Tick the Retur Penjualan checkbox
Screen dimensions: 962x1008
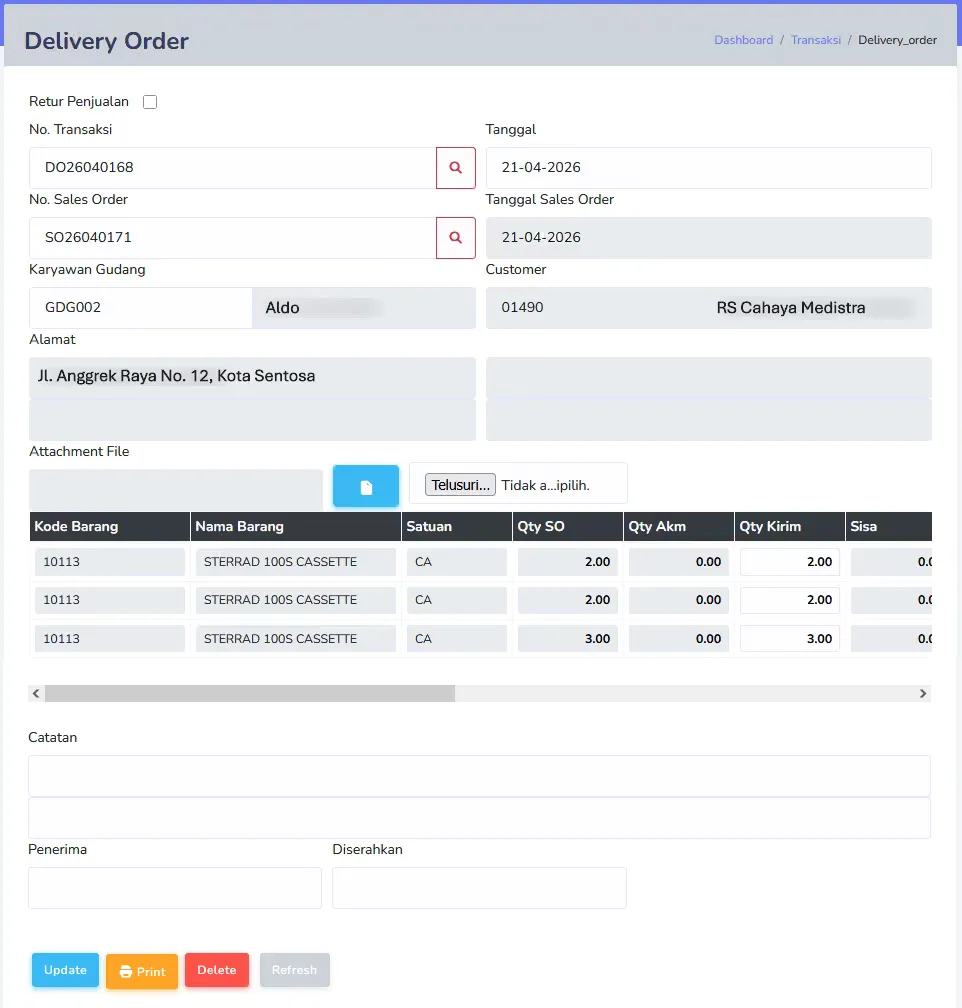coord(150,102)
